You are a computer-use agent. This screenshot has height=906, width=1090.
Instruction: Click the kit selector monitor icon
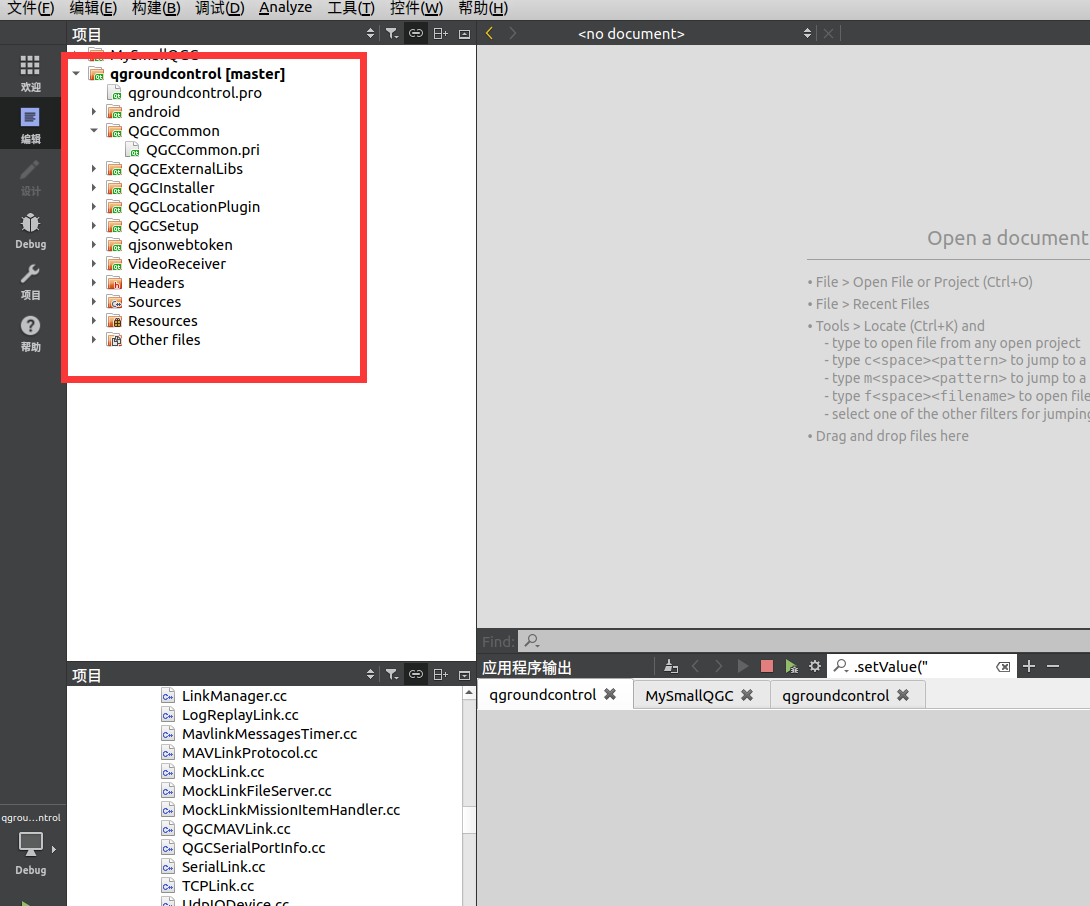point(31,844)
